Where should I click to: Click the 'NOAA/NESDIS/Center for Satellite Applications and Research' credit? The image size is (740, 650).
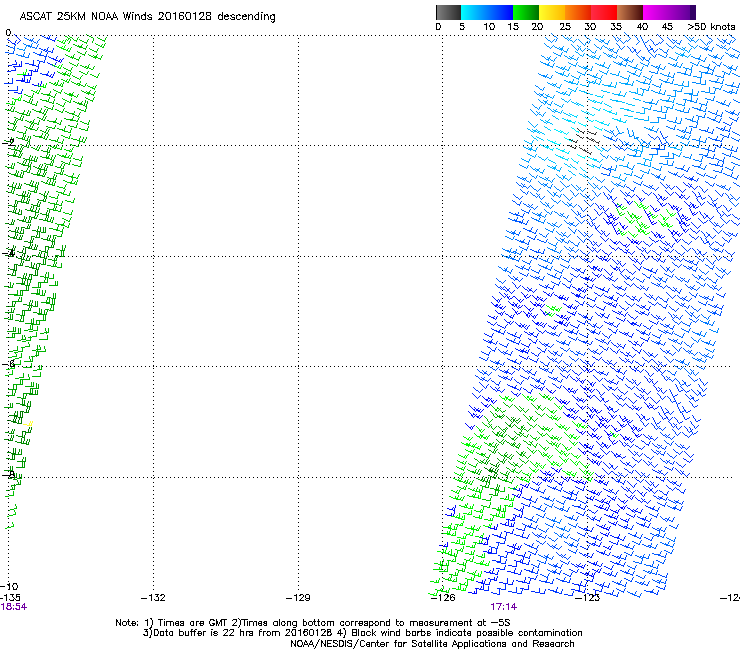click(432, 644)
